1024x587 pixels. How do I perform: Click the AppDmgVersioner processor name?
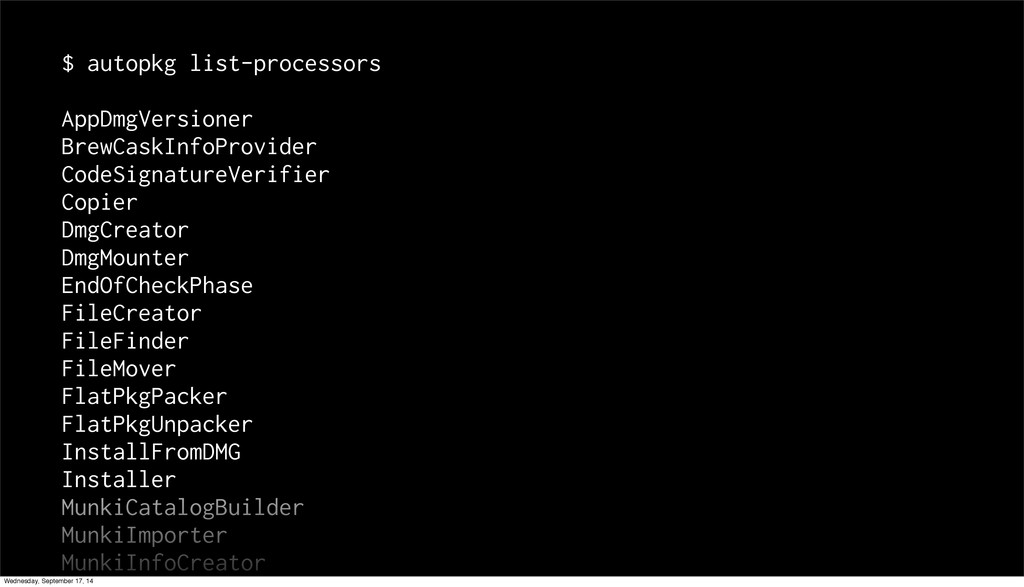coord(157,120)
